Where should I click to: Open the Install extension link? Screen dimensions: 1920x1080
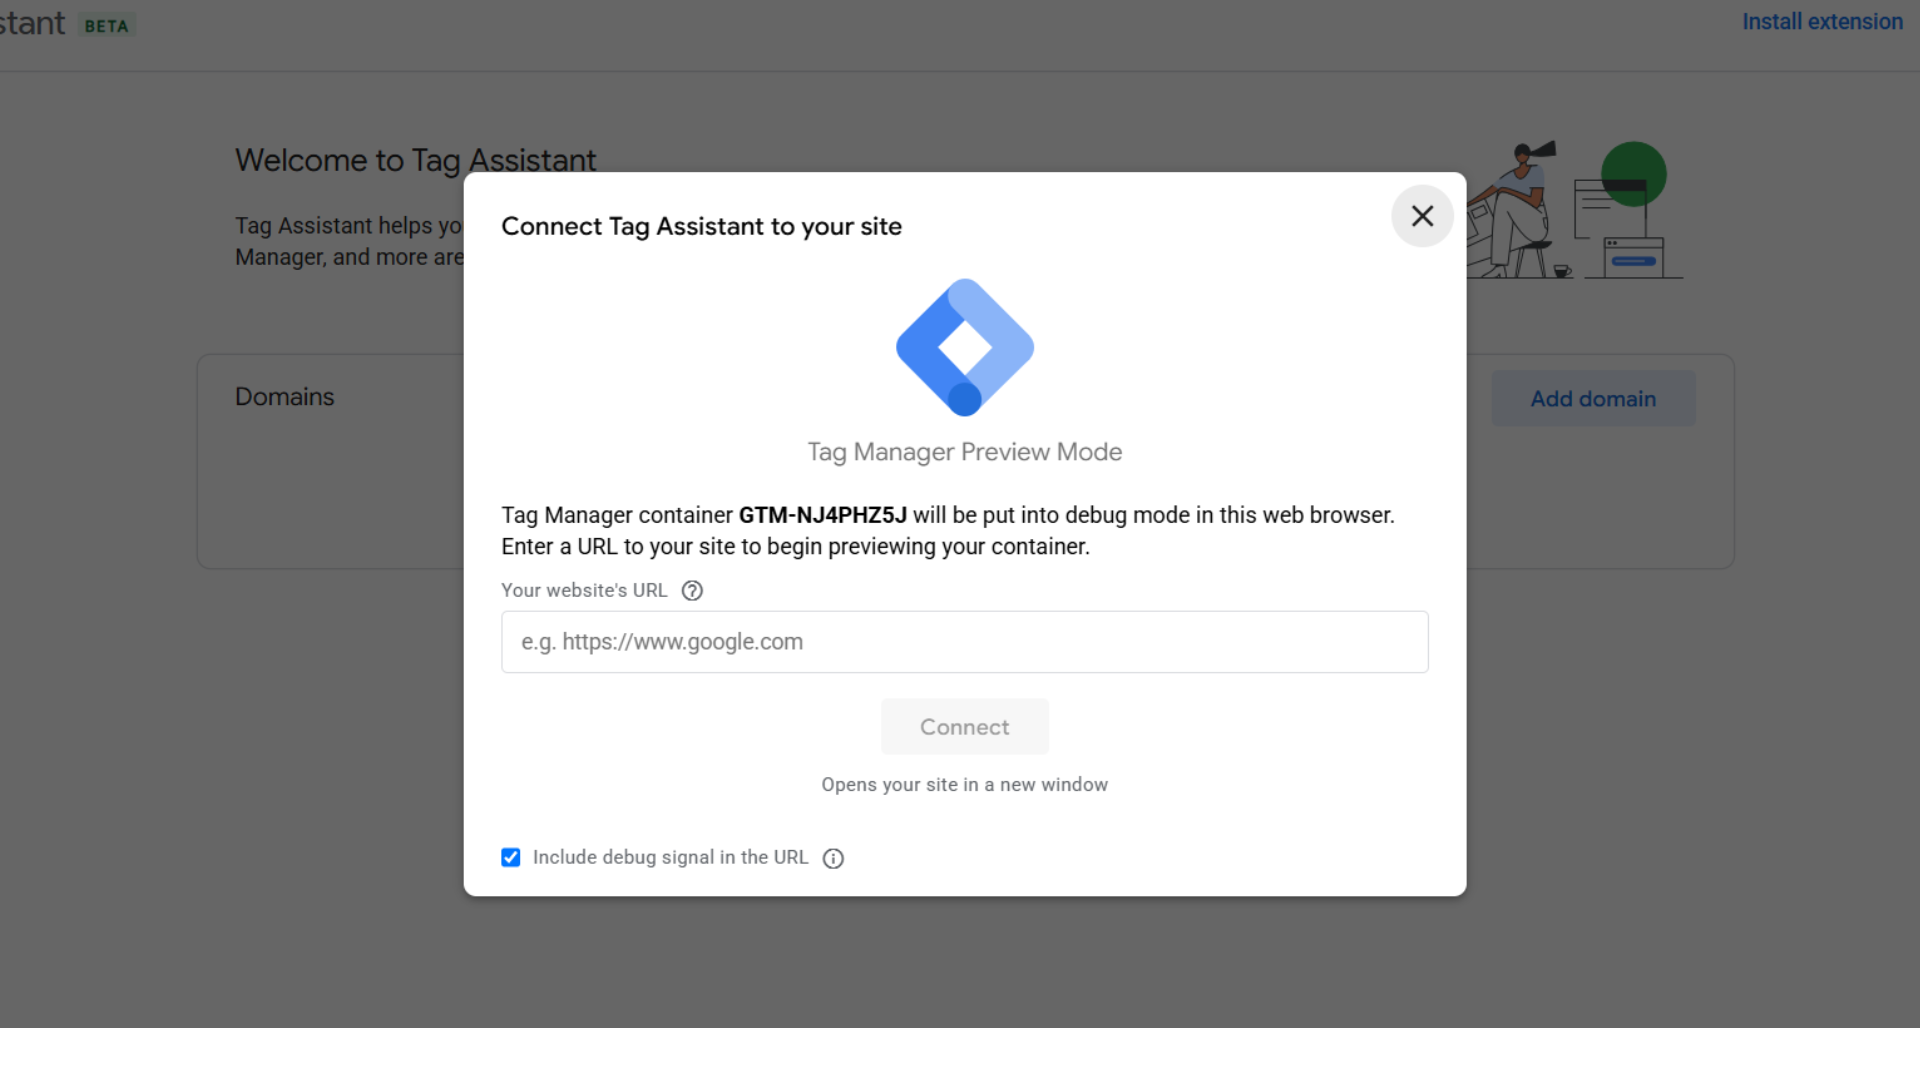[1822, 22]
